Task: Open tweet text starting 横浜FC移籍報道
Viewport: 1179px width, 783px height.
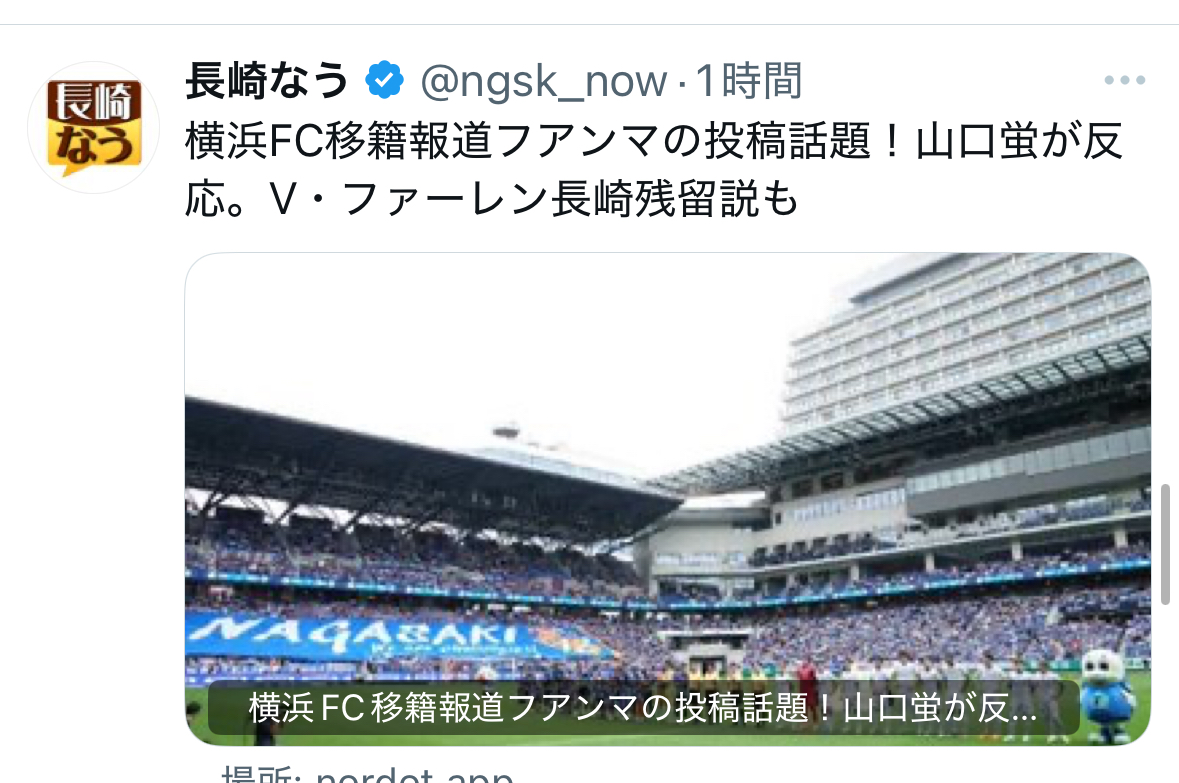Action: pos(654,170)
